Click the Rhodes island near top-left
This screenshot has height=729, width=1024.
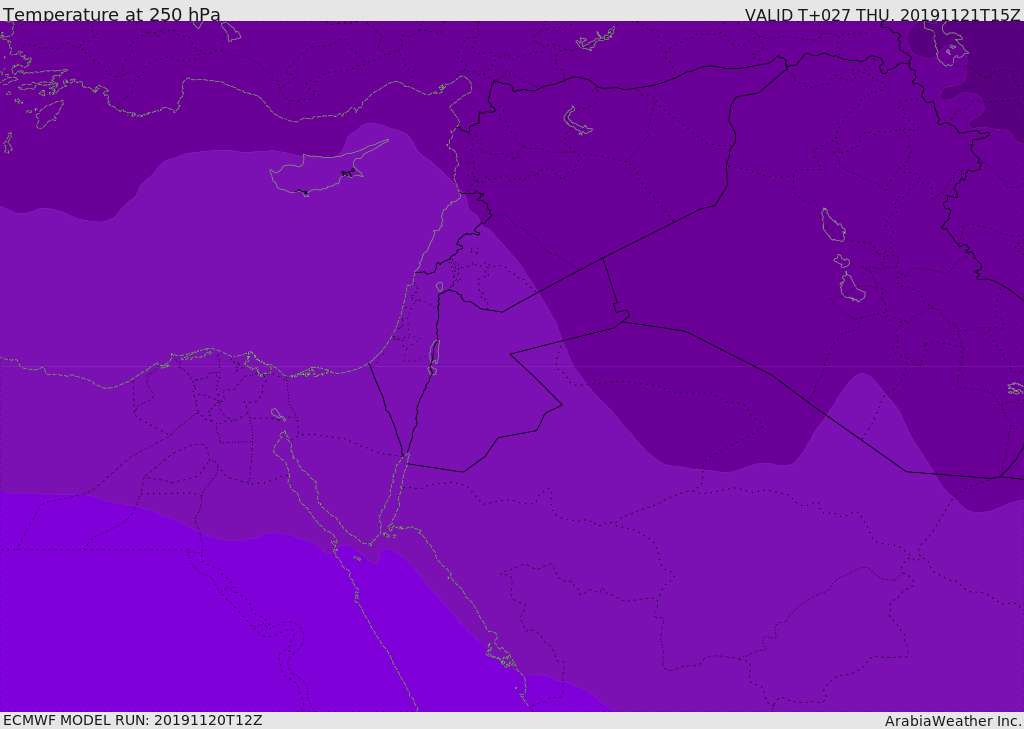pos(49,114)
